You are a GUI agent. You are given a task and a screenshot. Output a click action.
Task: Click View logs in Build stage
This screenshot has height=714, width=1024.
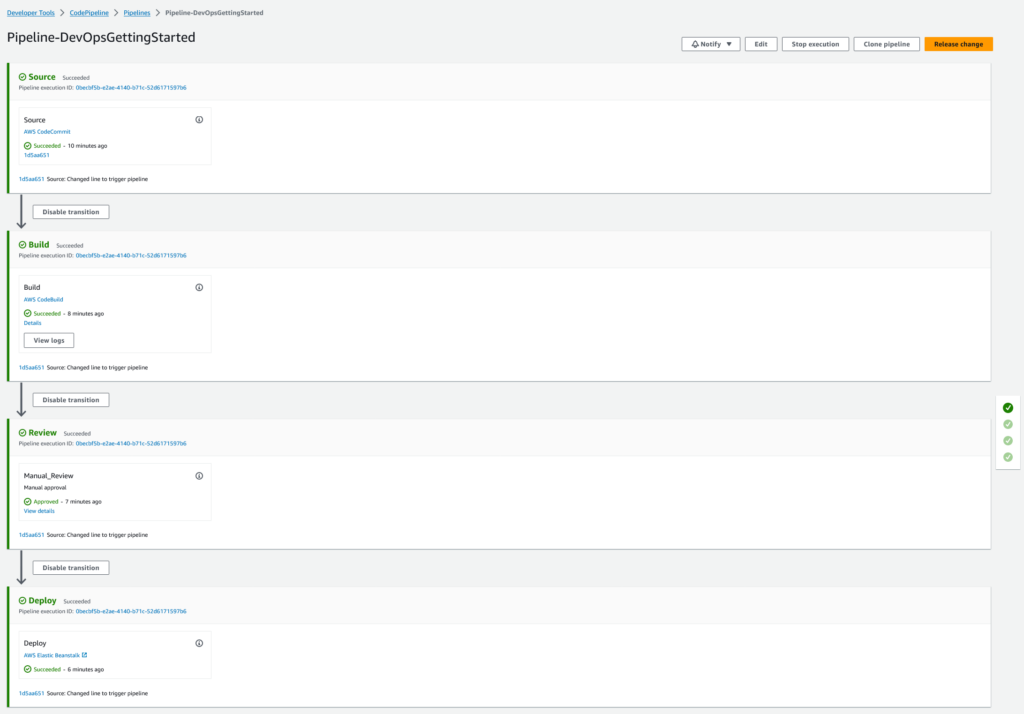tap(49, 340)
